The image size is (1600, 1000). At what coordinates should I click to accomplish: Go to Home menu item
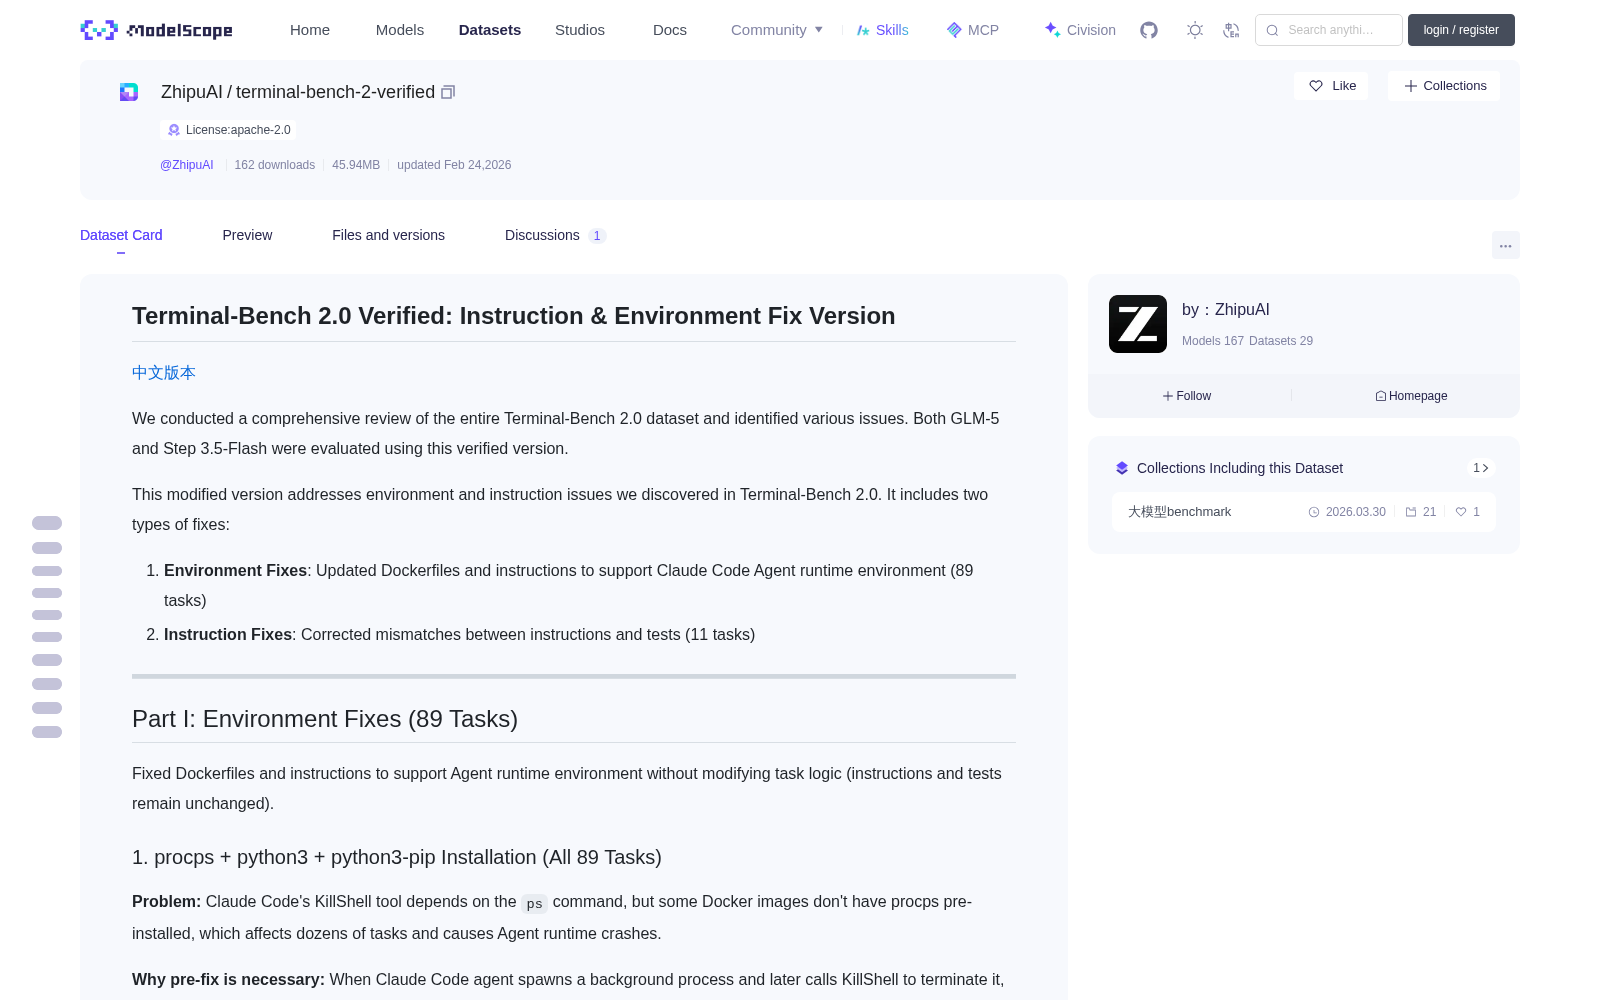coord(310,30)
